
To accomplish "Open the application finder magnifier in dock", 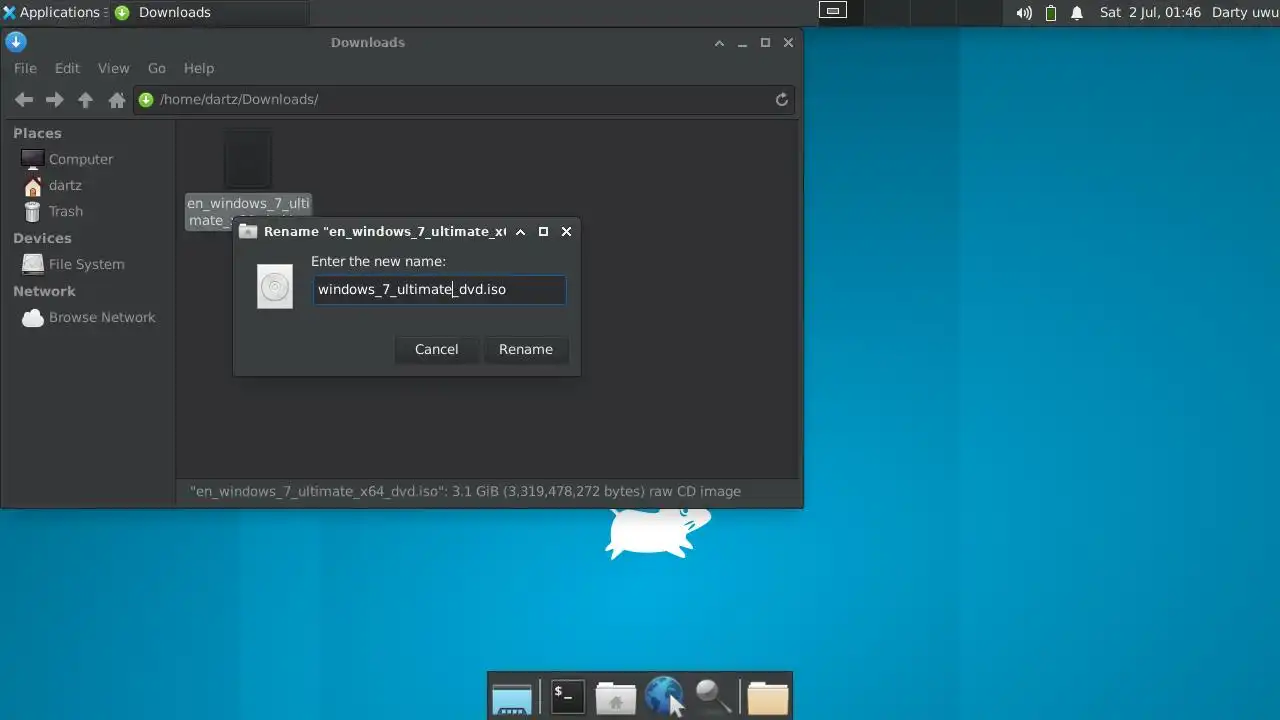I will [x=713, y=696].
